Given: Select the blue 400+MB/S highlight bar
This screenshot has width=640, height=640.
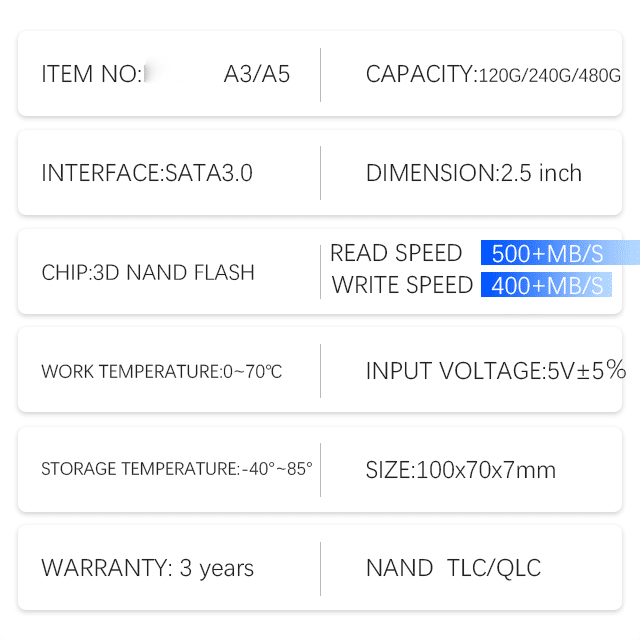Looking at the screenshot, I should 547,284.
